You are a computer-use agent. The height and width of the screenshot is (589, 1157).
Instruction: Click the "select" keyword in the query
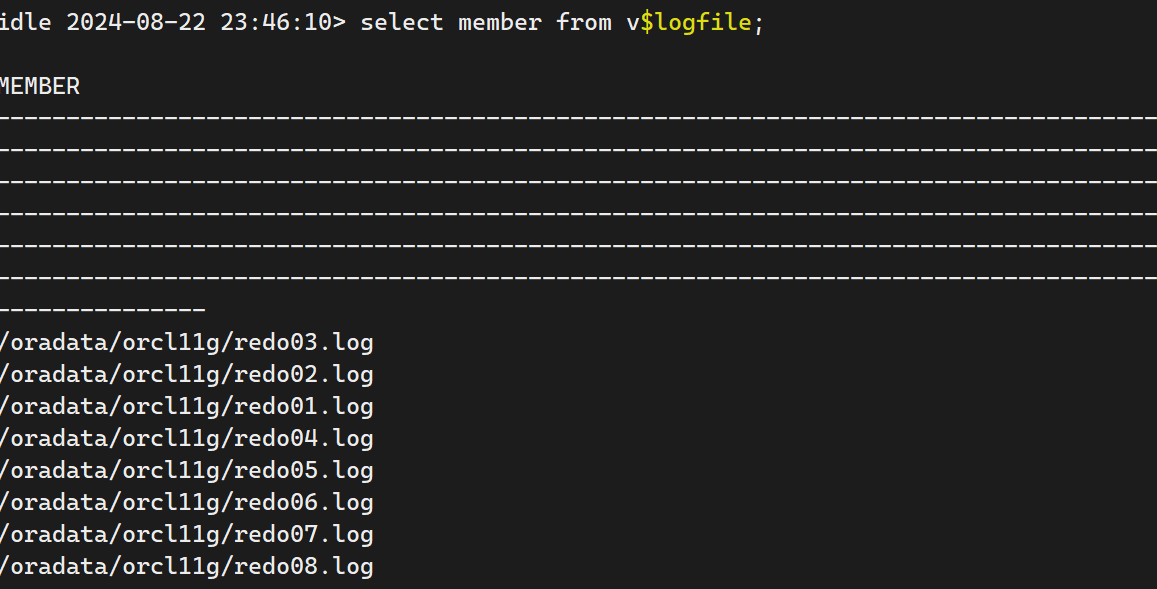point(402,22)
